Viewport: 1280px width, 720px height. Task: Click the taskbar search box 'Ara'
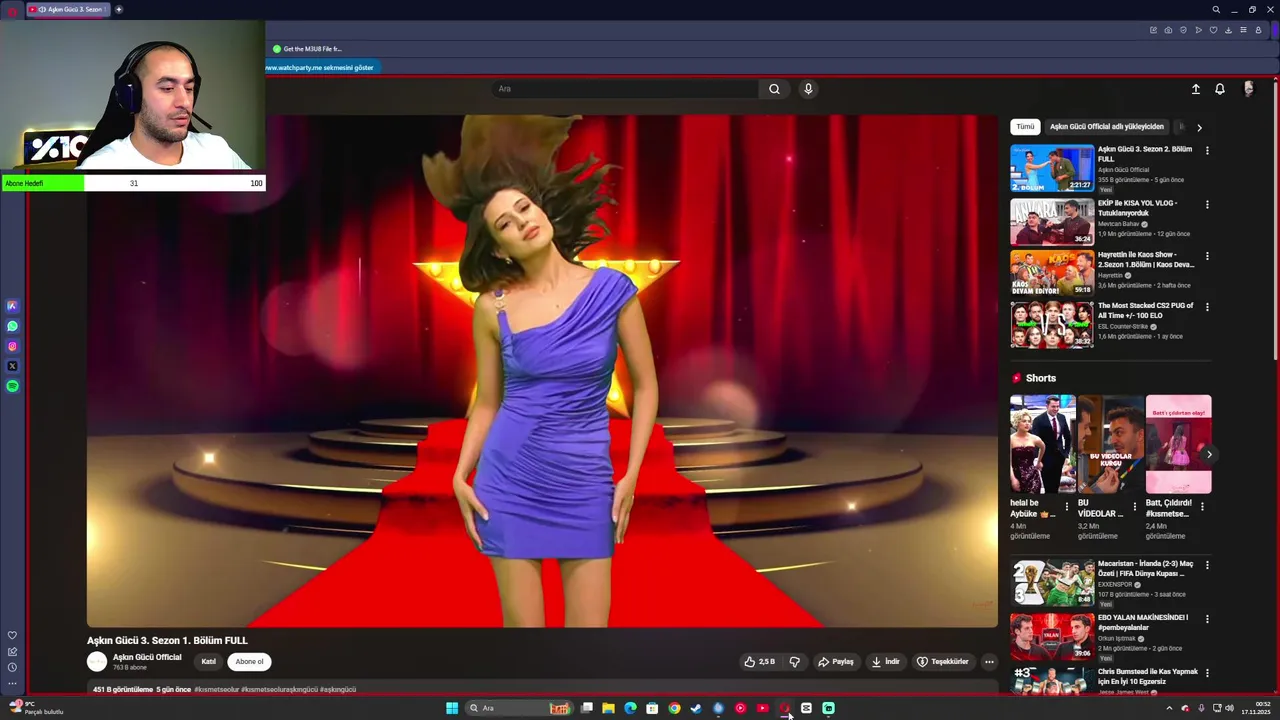point(520,708)
